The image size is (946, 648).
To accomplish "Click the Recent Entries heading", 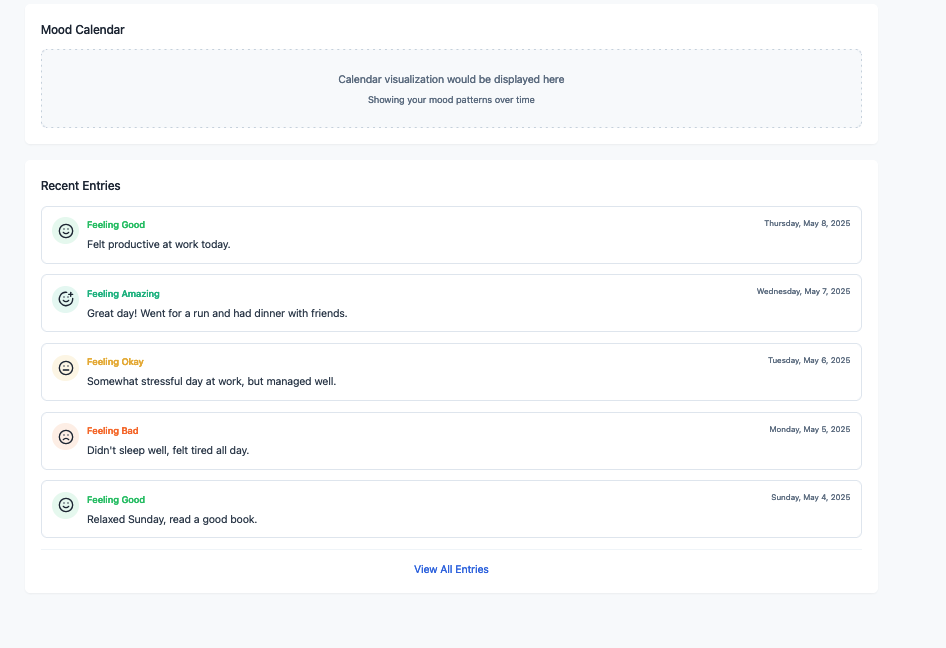I will 80,186.
